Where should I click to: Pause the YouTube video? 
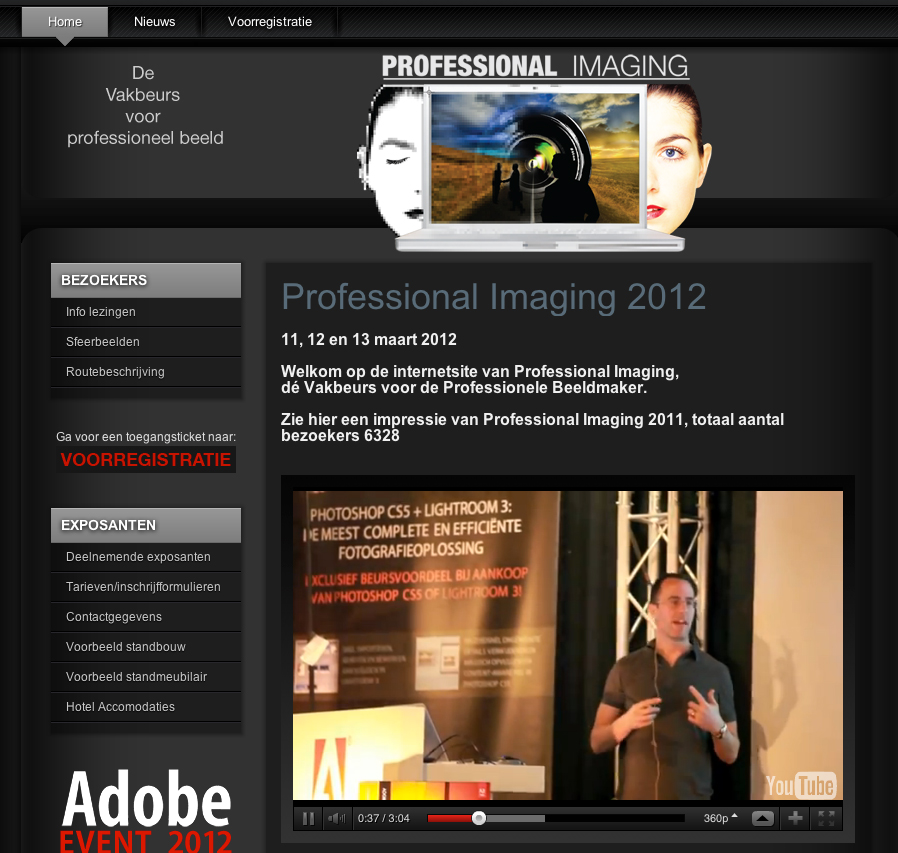[308, 818]
